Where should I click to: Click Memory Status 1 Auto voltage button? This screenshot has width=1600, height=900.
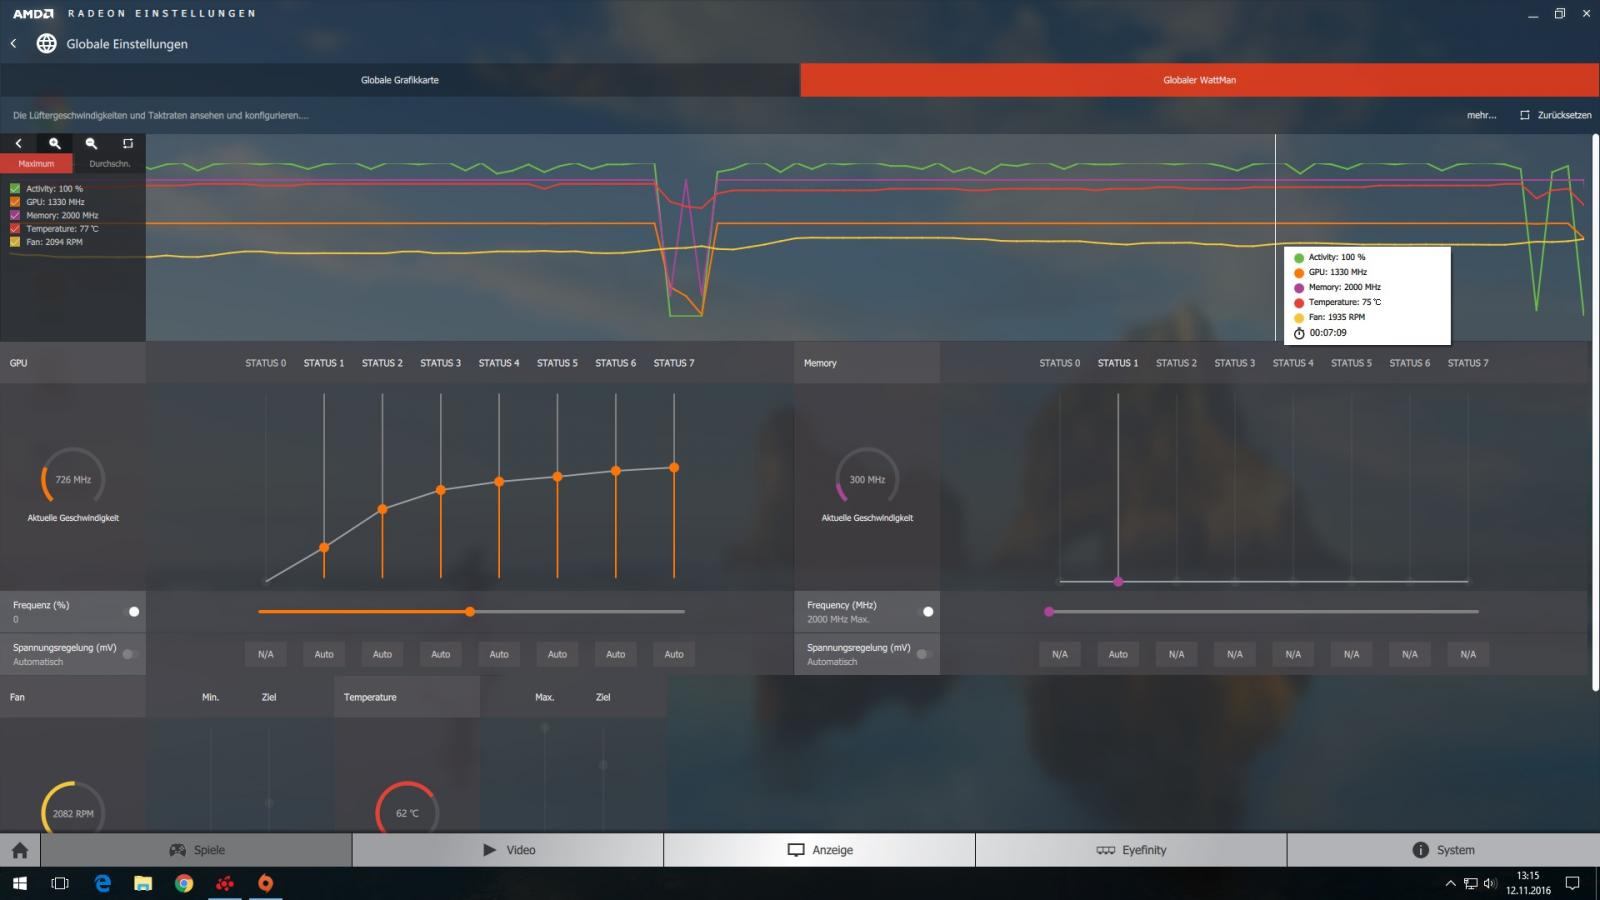point(1118,654)
